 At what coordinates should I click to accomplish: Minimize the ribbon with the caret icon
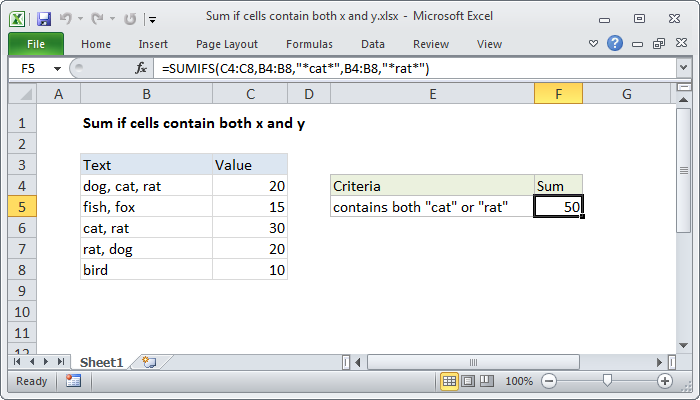[x=595, y=44]
